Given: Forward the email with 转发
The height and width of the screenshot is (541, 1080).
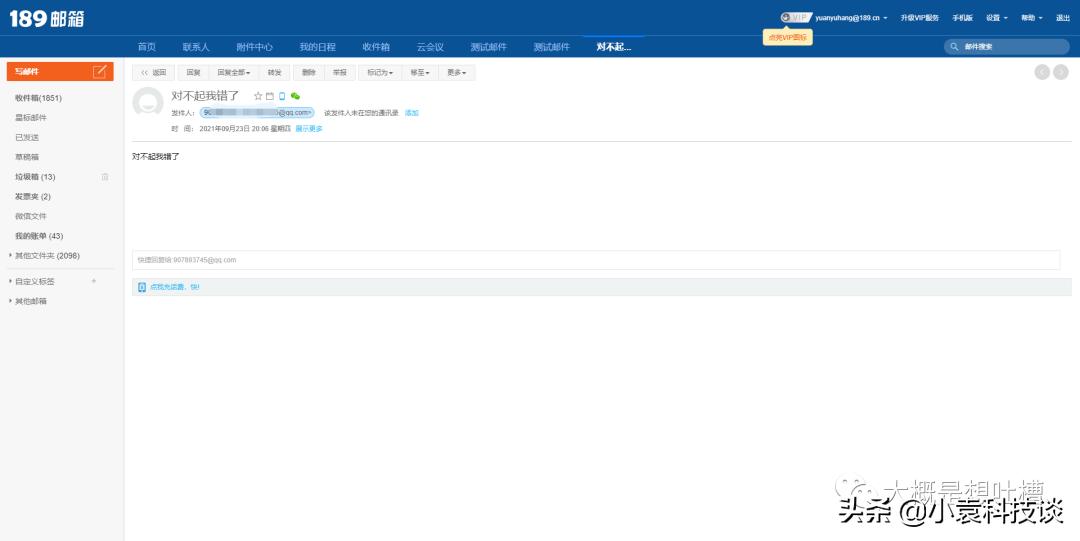Looking at the screenshot, I should click(x=274, y=72).
